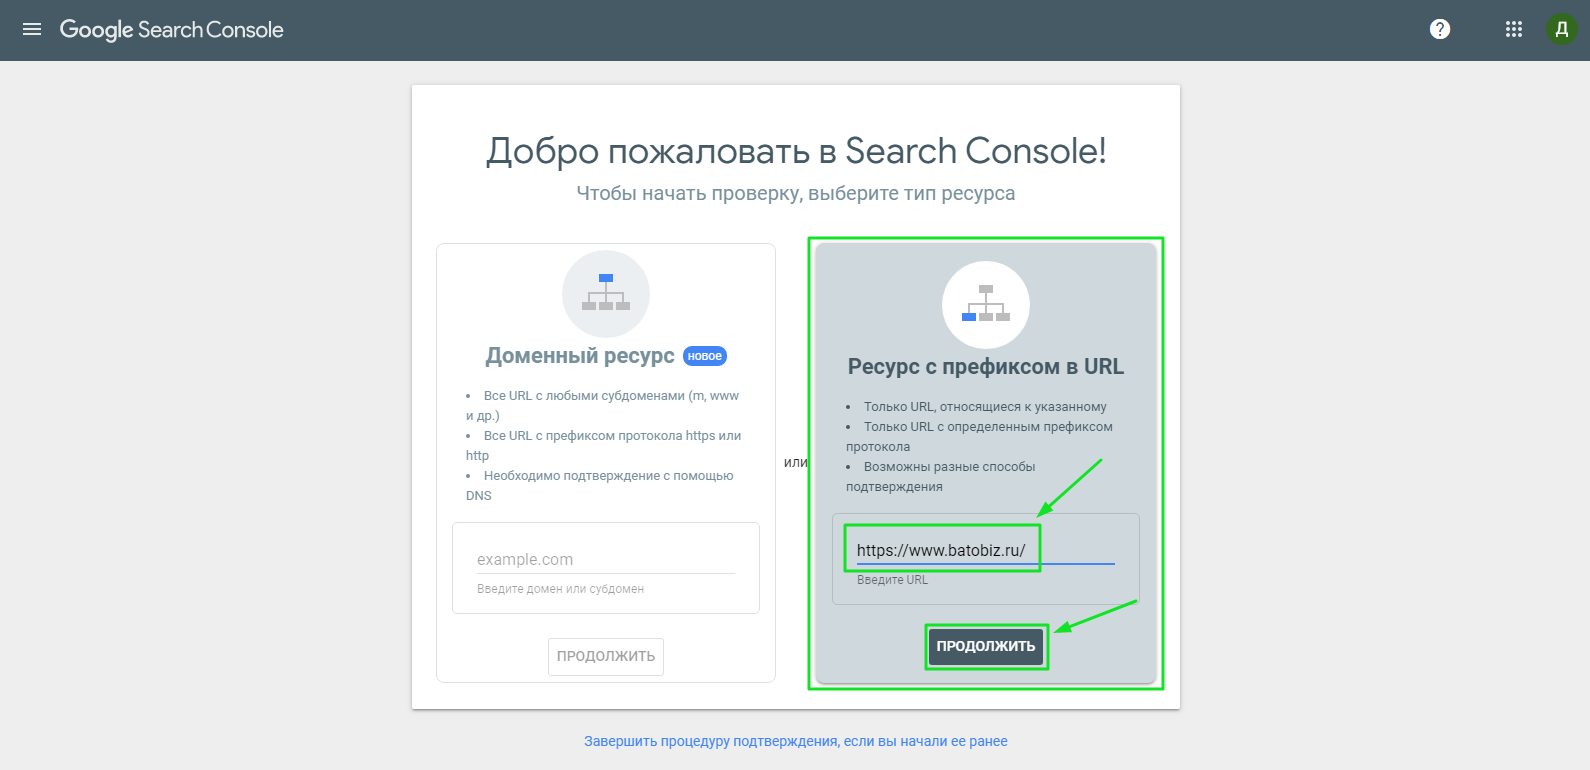Open the account avatar Д
The height and width of the screenshot is (770, 1590).
click(x=1561, y=30)
